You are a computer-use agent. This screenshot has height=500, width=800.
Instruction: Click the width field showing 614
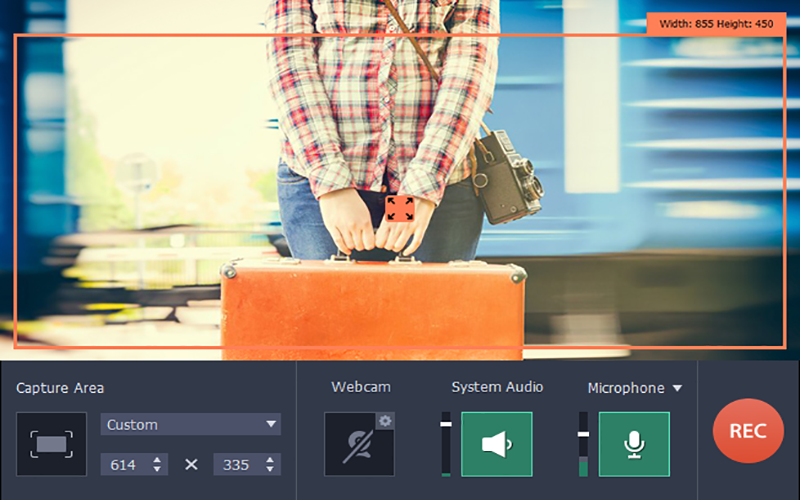[134, 465]
